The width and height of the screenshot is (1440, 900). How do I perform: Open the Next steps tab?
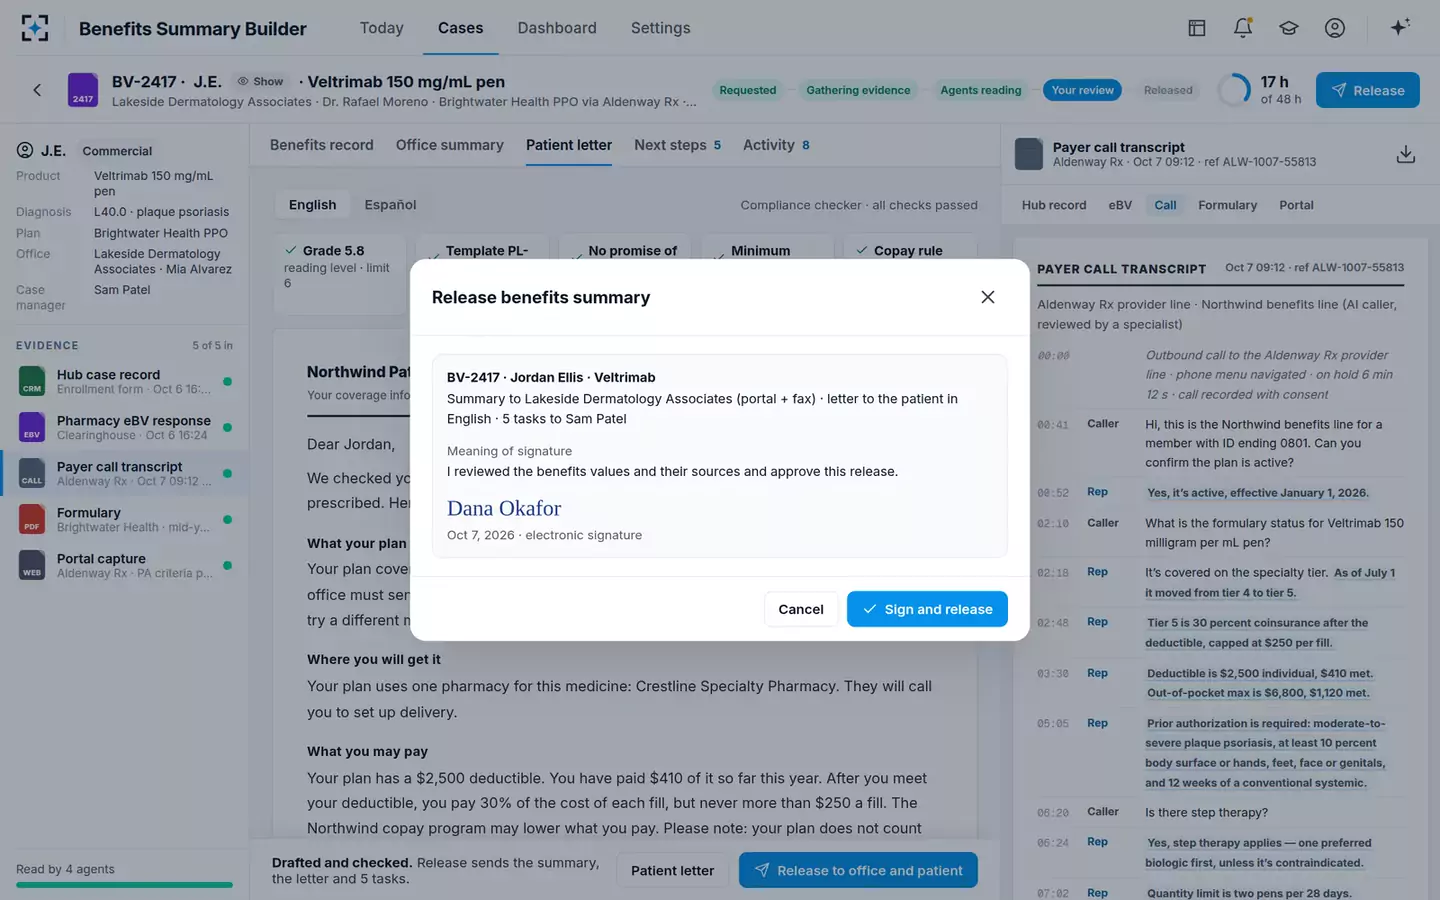pyautogui.click(x=678, y=145)
